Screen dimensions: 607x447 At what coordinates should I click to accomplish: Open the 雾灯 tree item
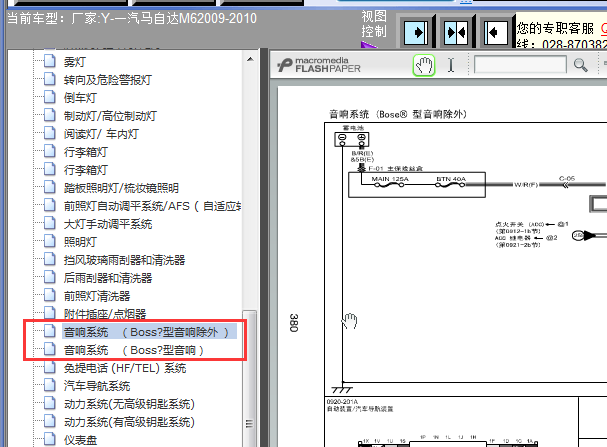75,62
